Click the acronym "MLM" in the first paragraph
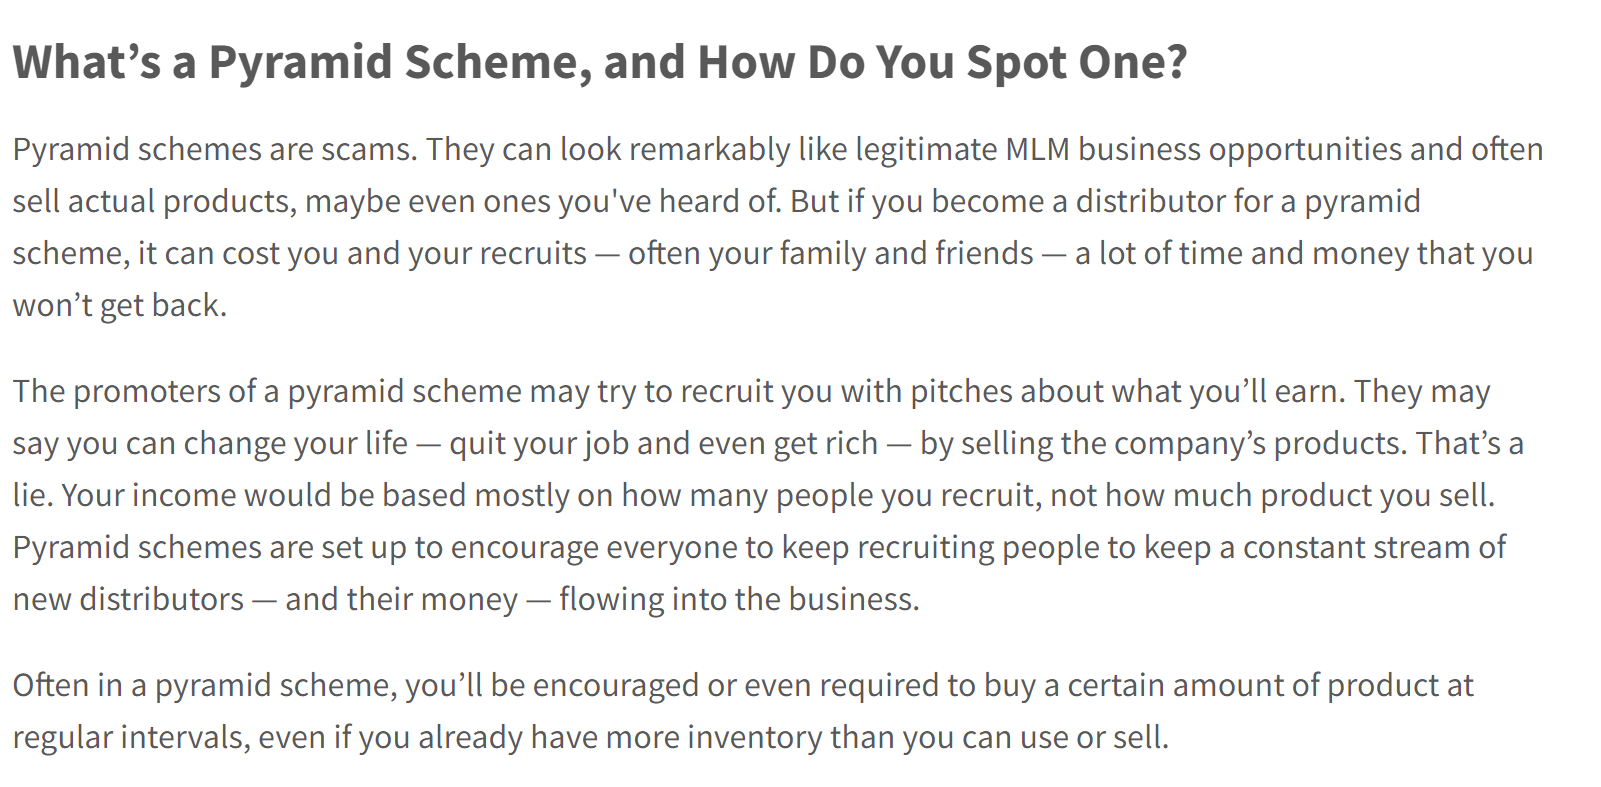 coord(1037,149)
